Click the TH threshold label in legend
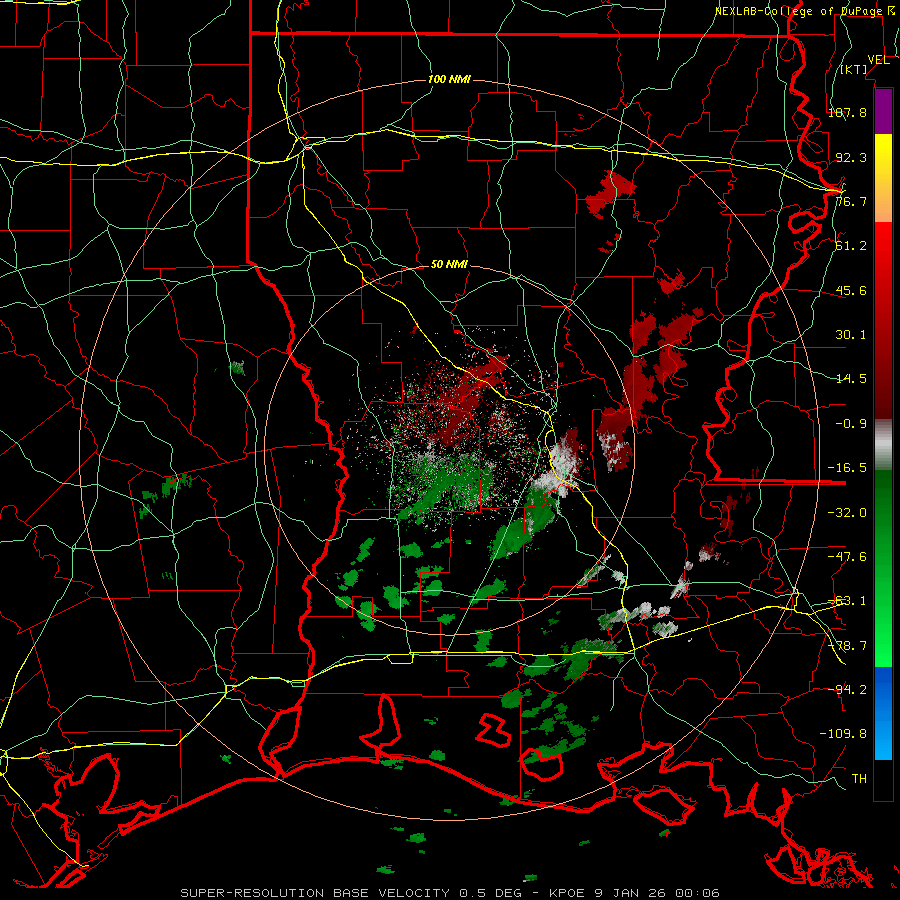900x900 pixels. (x=859, y=779)
